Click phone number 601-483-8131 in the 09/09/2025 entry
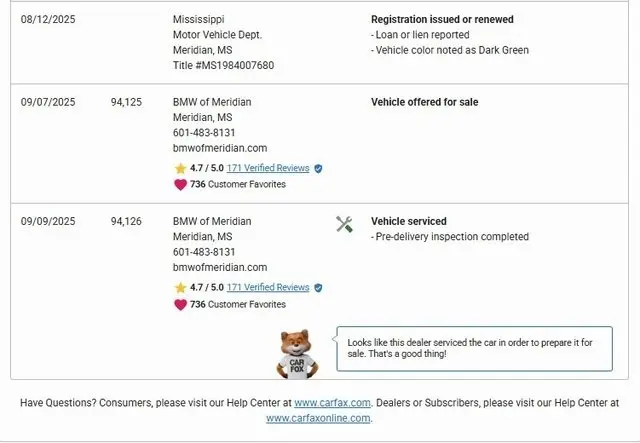This screenshot has width=640, height=443. [204, 252]
